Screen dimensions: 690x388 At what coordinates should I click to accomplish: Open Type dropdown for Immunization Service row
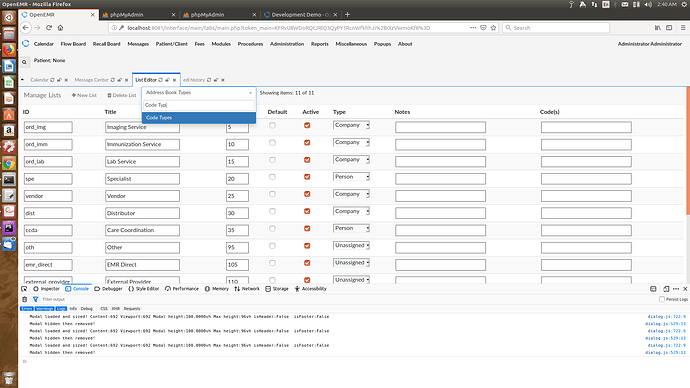click(x=351, y=143)
